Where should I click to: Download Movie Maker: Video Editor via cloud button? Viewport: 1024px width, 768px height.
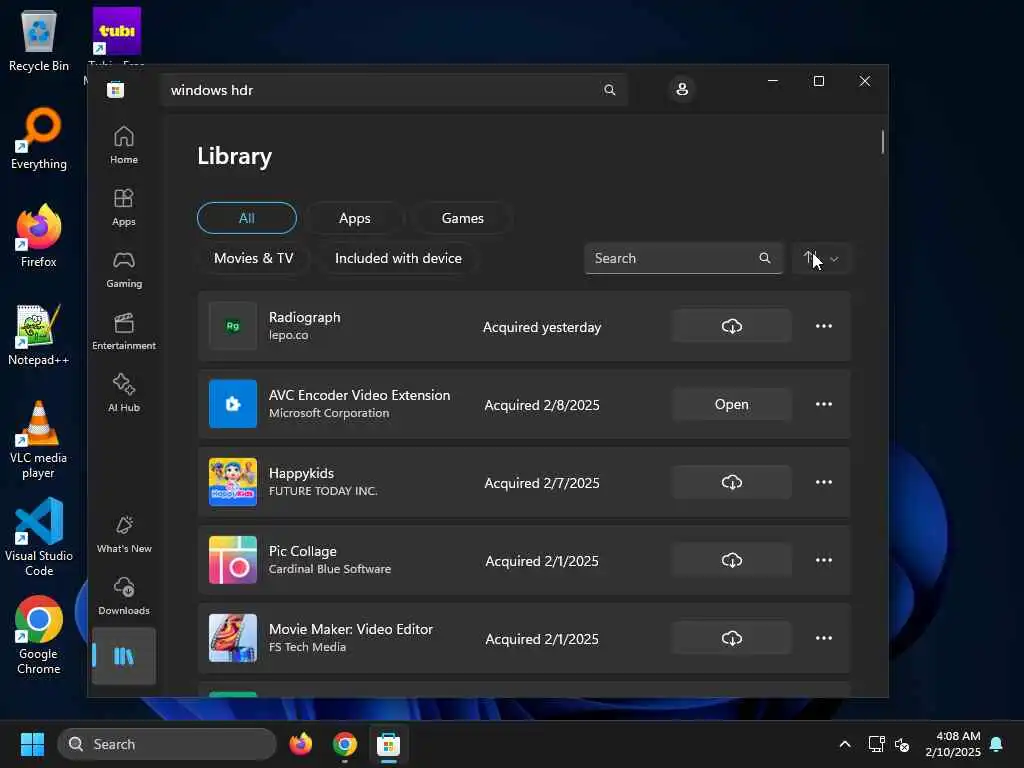pos(731,638)
